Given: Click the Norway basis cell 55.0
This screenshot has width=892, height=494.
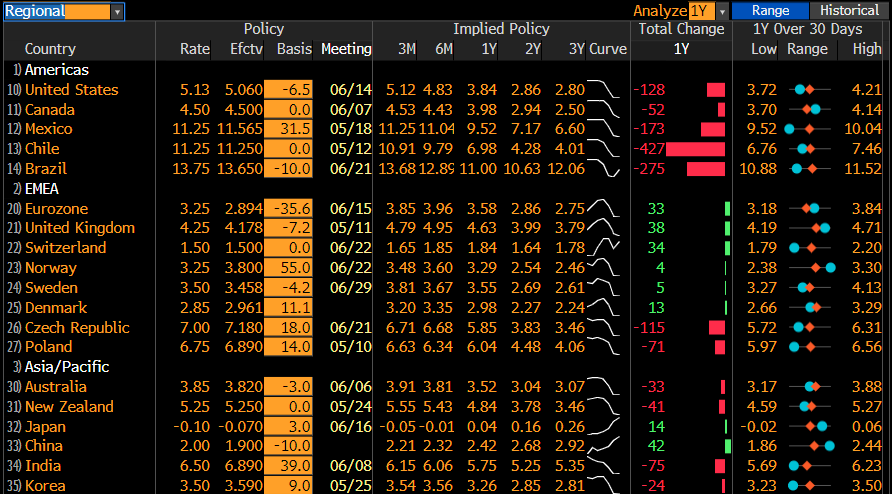Looking at the screenshot, I should tap(288, 268).
